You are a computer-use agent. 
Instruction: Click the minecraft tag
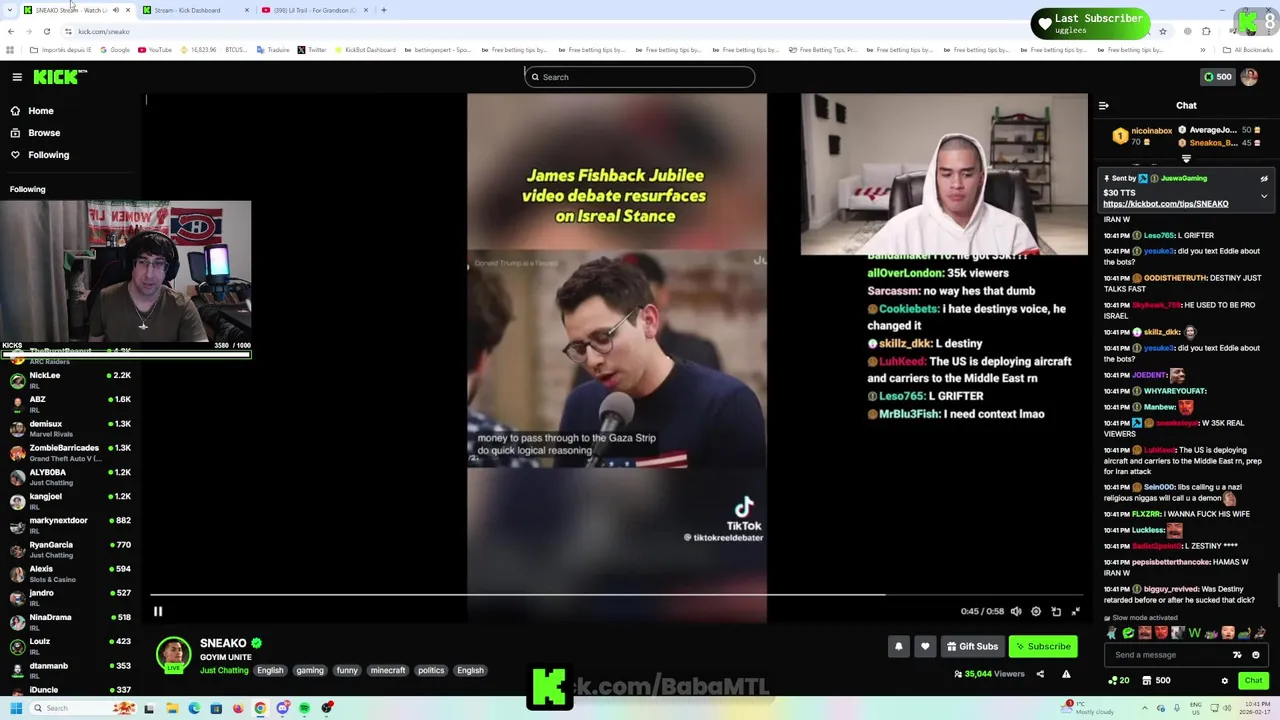pyautogui.click(x=388, y=671)
